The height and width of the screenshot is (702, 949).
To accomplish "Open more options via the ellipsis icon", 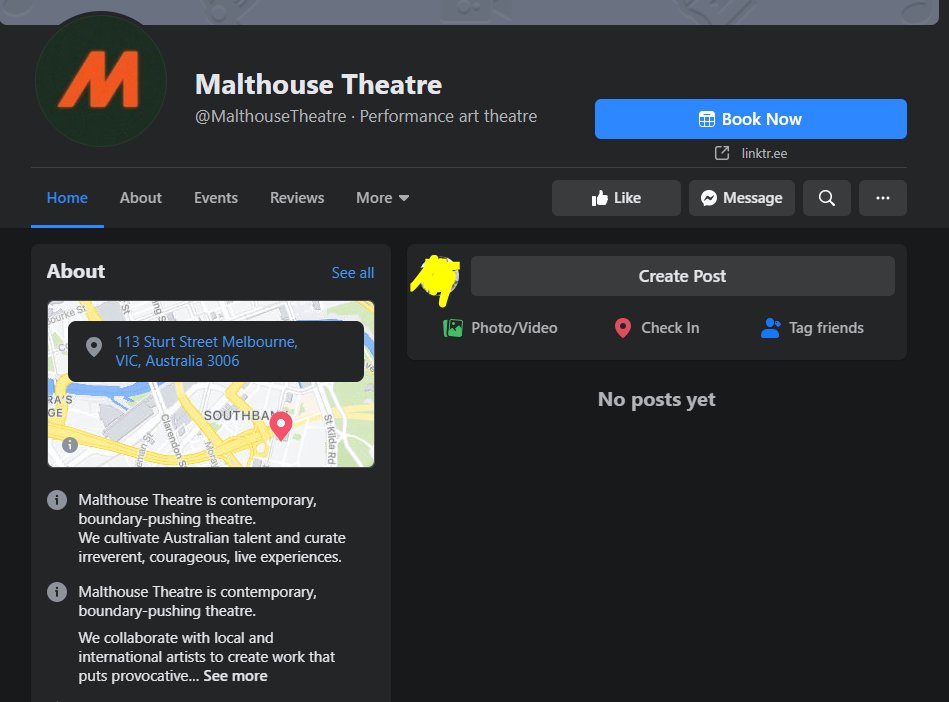I will click(x=882, y=198).
